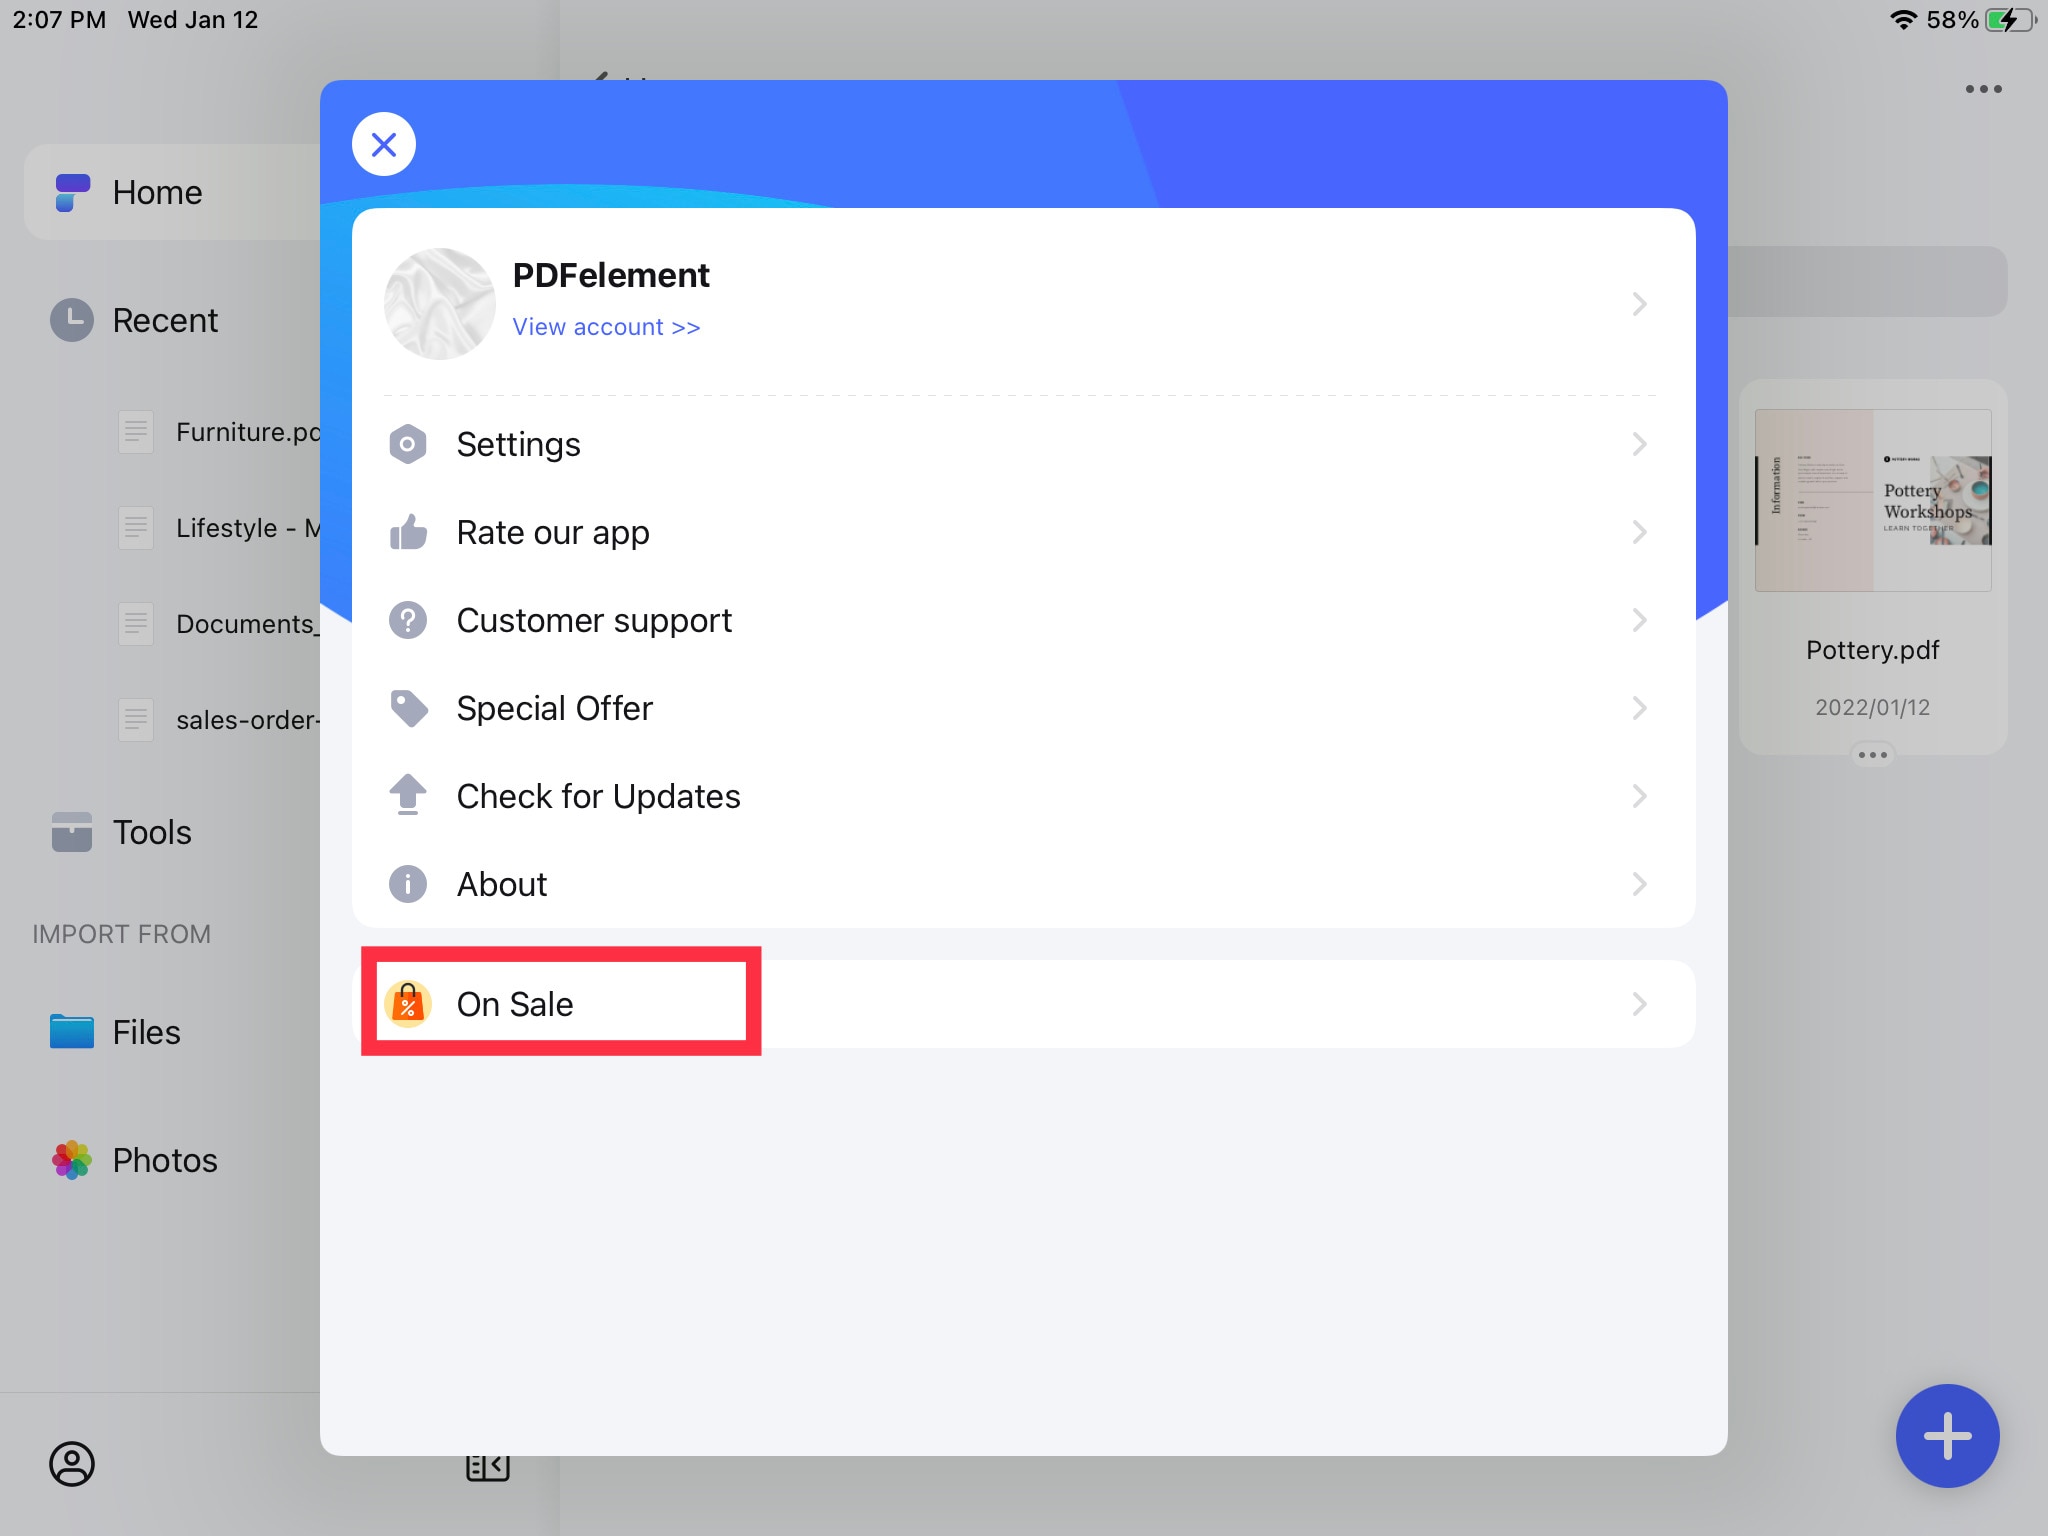Expand Settings chevron arrow

pos(1640,444)
